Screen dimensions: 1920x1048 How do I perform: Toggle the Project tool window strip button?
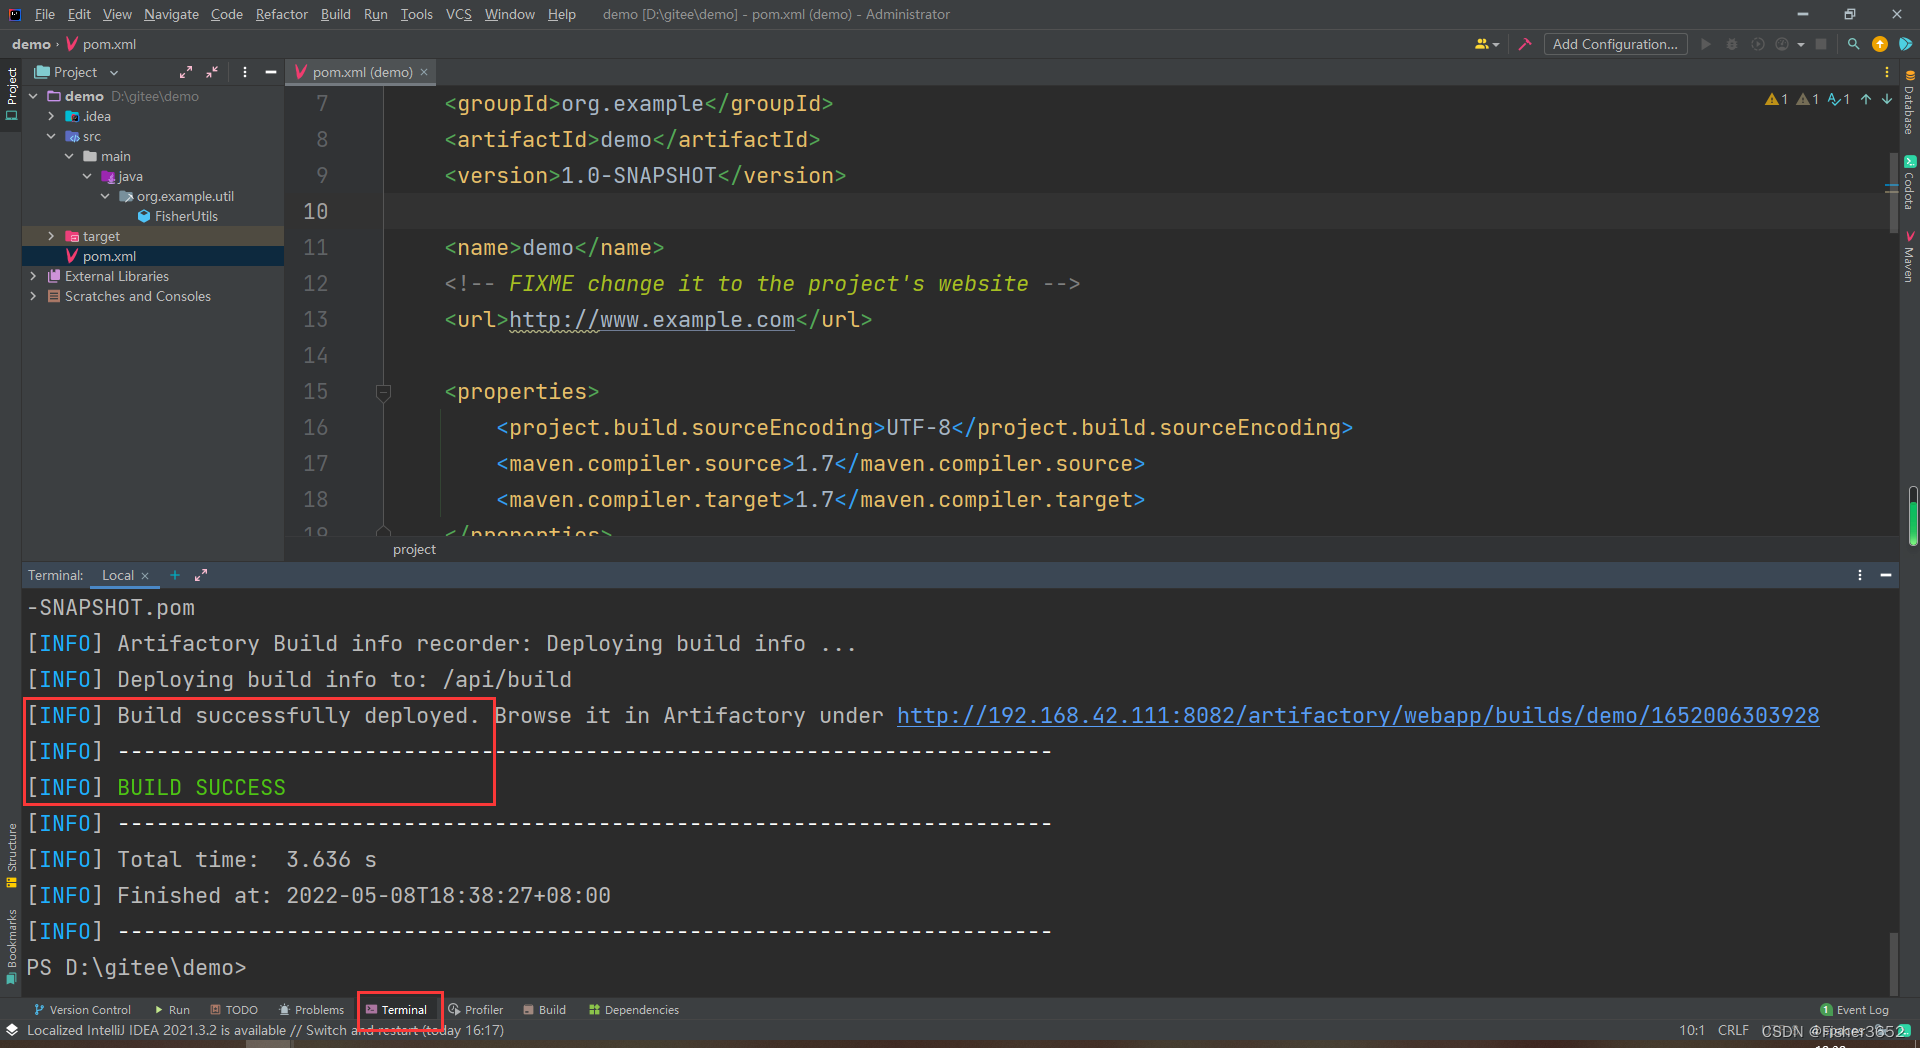click(11, 93)
